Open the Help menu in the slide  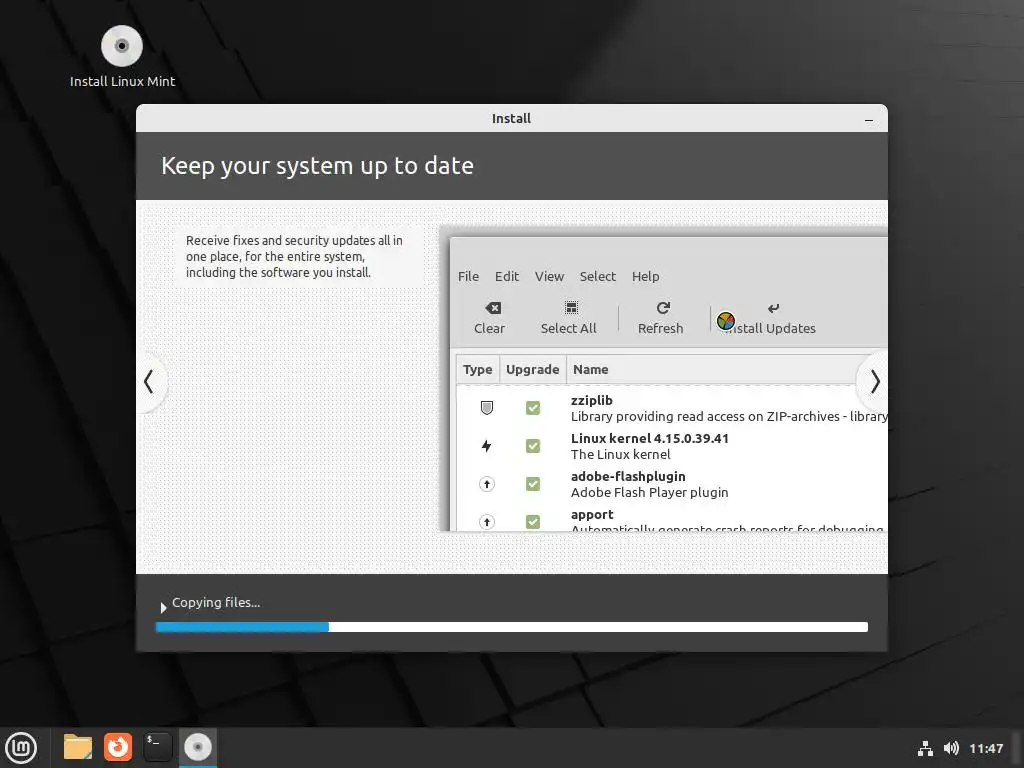(645, 277)
